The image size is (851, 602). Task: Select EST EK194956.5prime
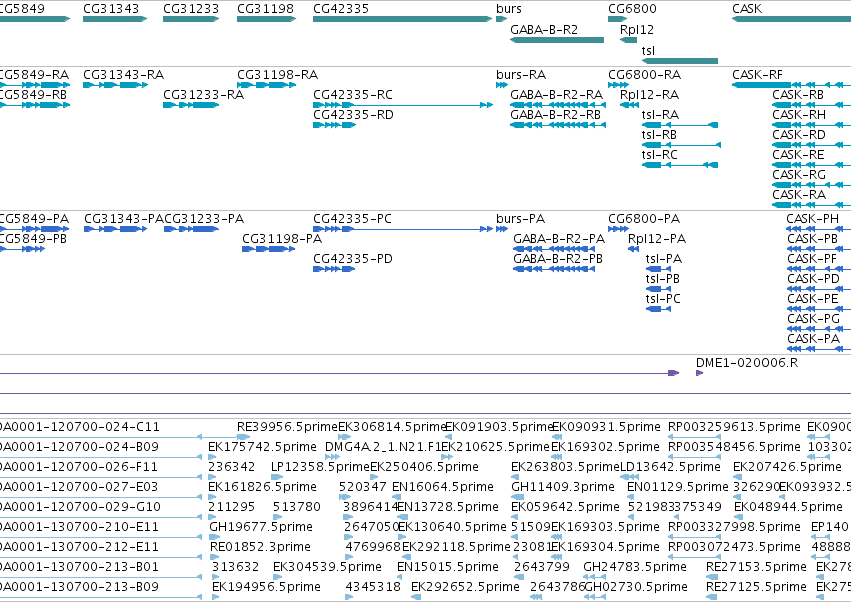point(266,587)
